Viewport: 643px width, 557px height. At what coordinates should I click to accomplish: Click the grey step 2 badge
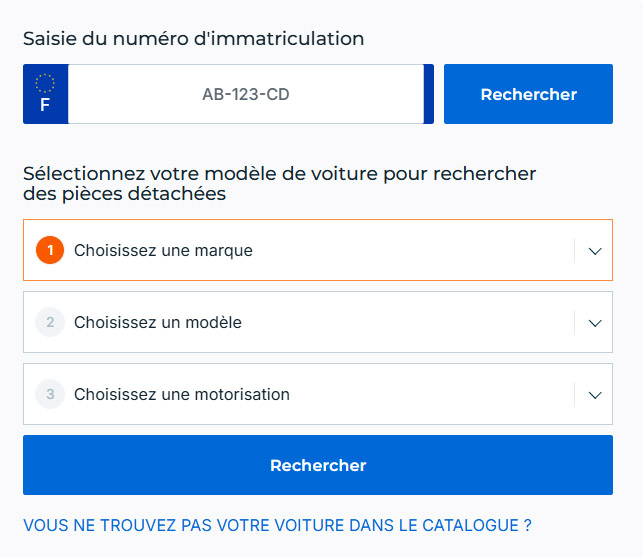[49, 322]
